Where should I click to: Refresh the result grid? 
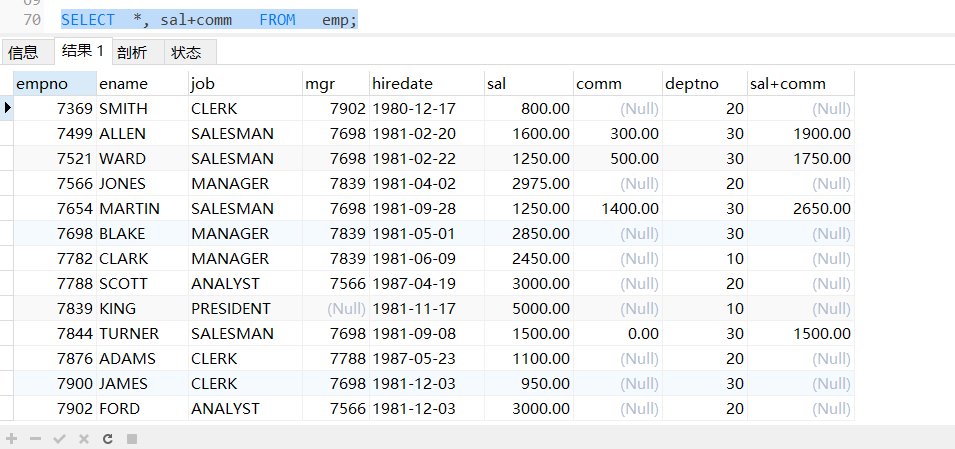pyautogui.click(x=108, y=439)
